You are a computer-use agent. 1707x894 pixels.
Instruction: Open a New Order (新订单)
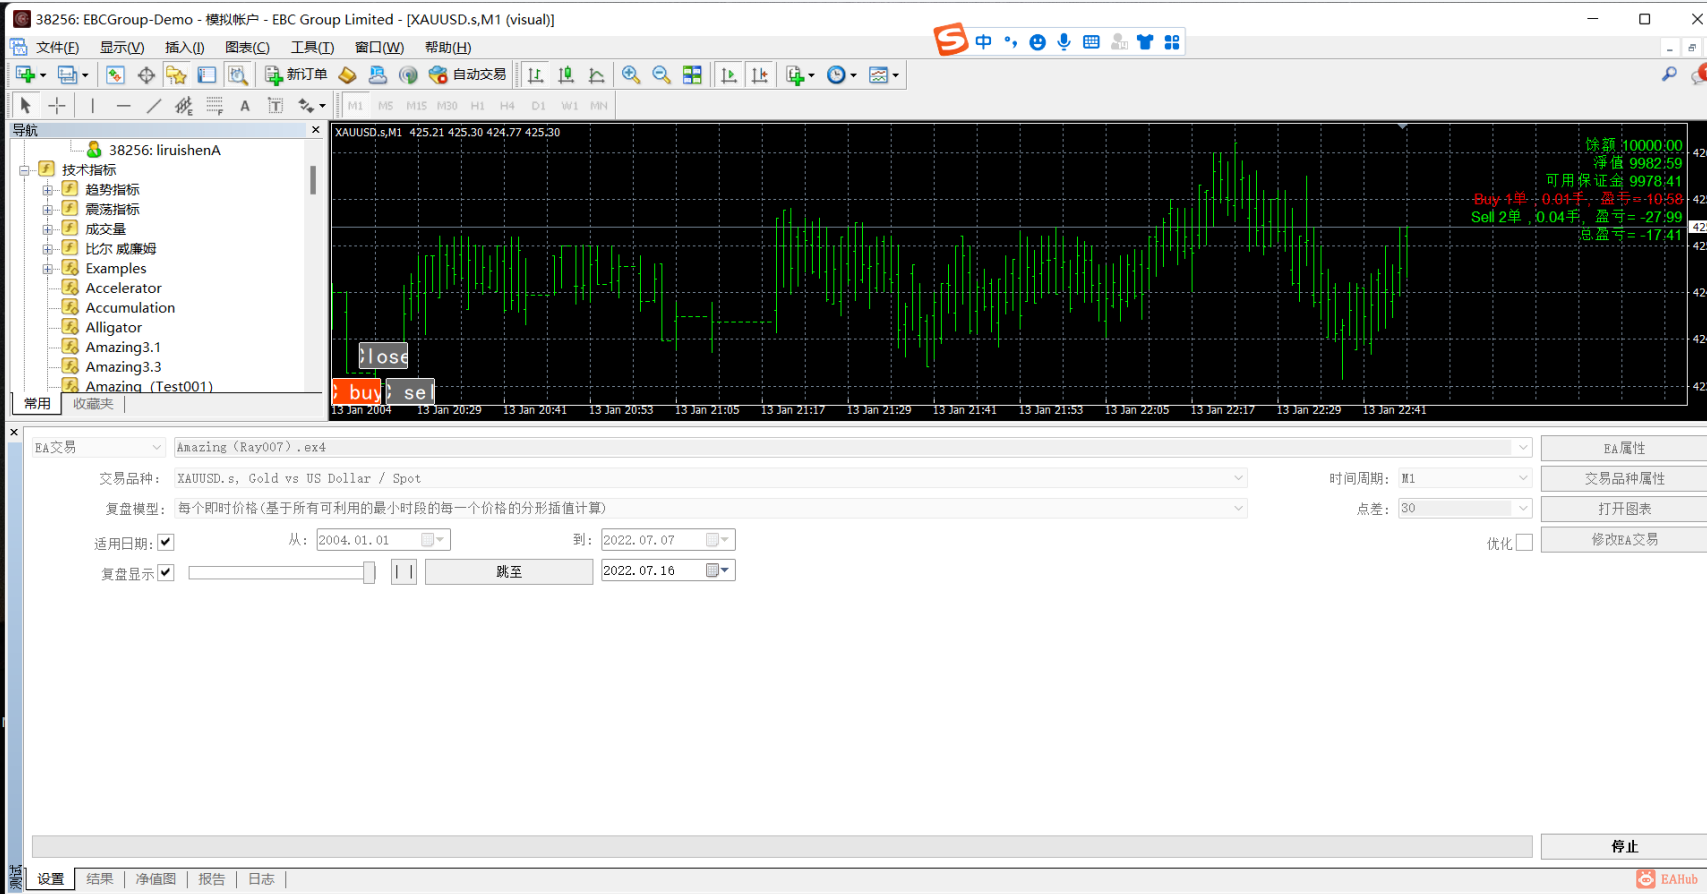click(296, 75)
